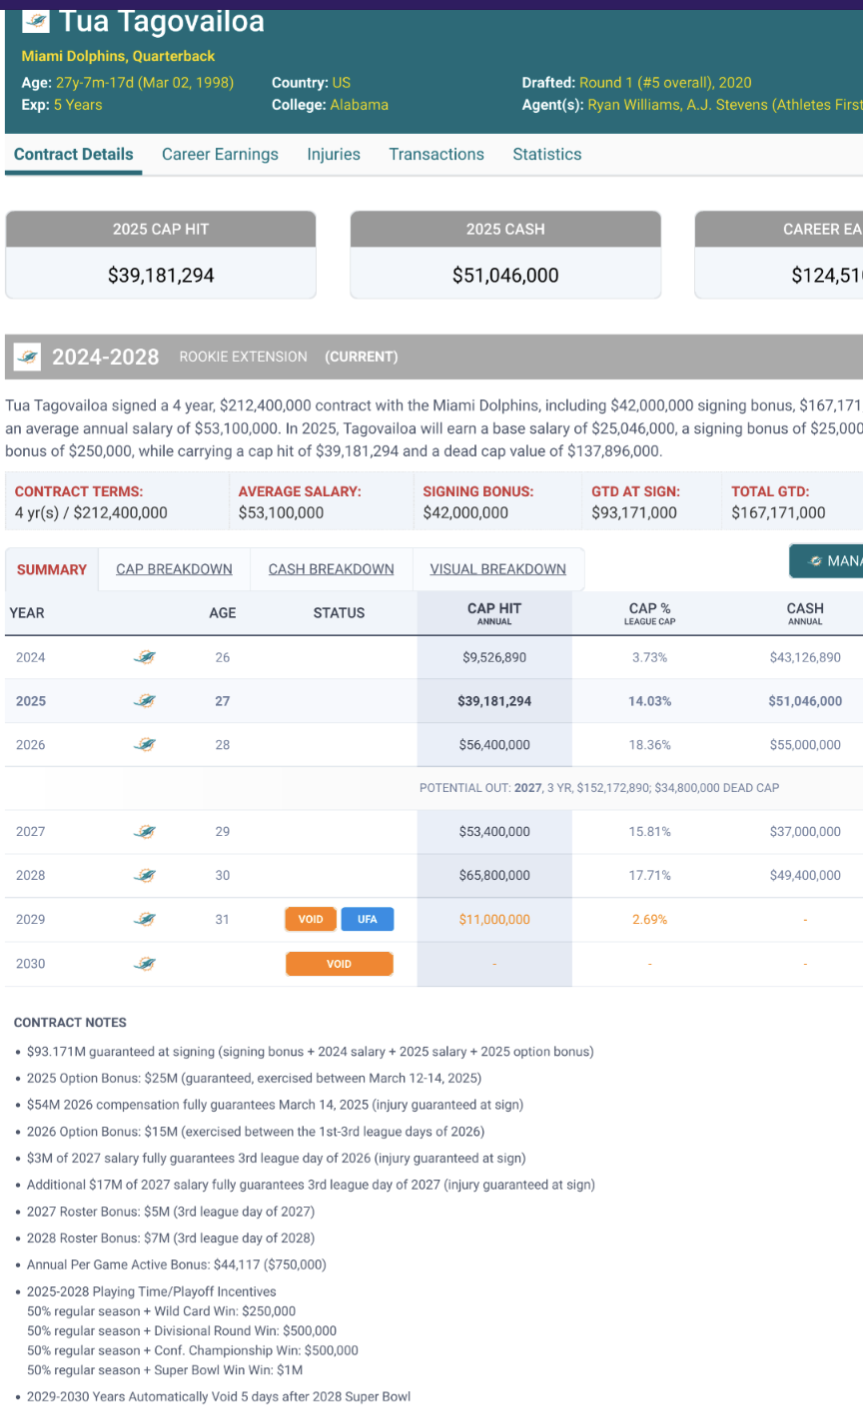Click the Dolphins logo in the 2024 row
Screen dimensions: 863x1414
(x=145, y=657)
